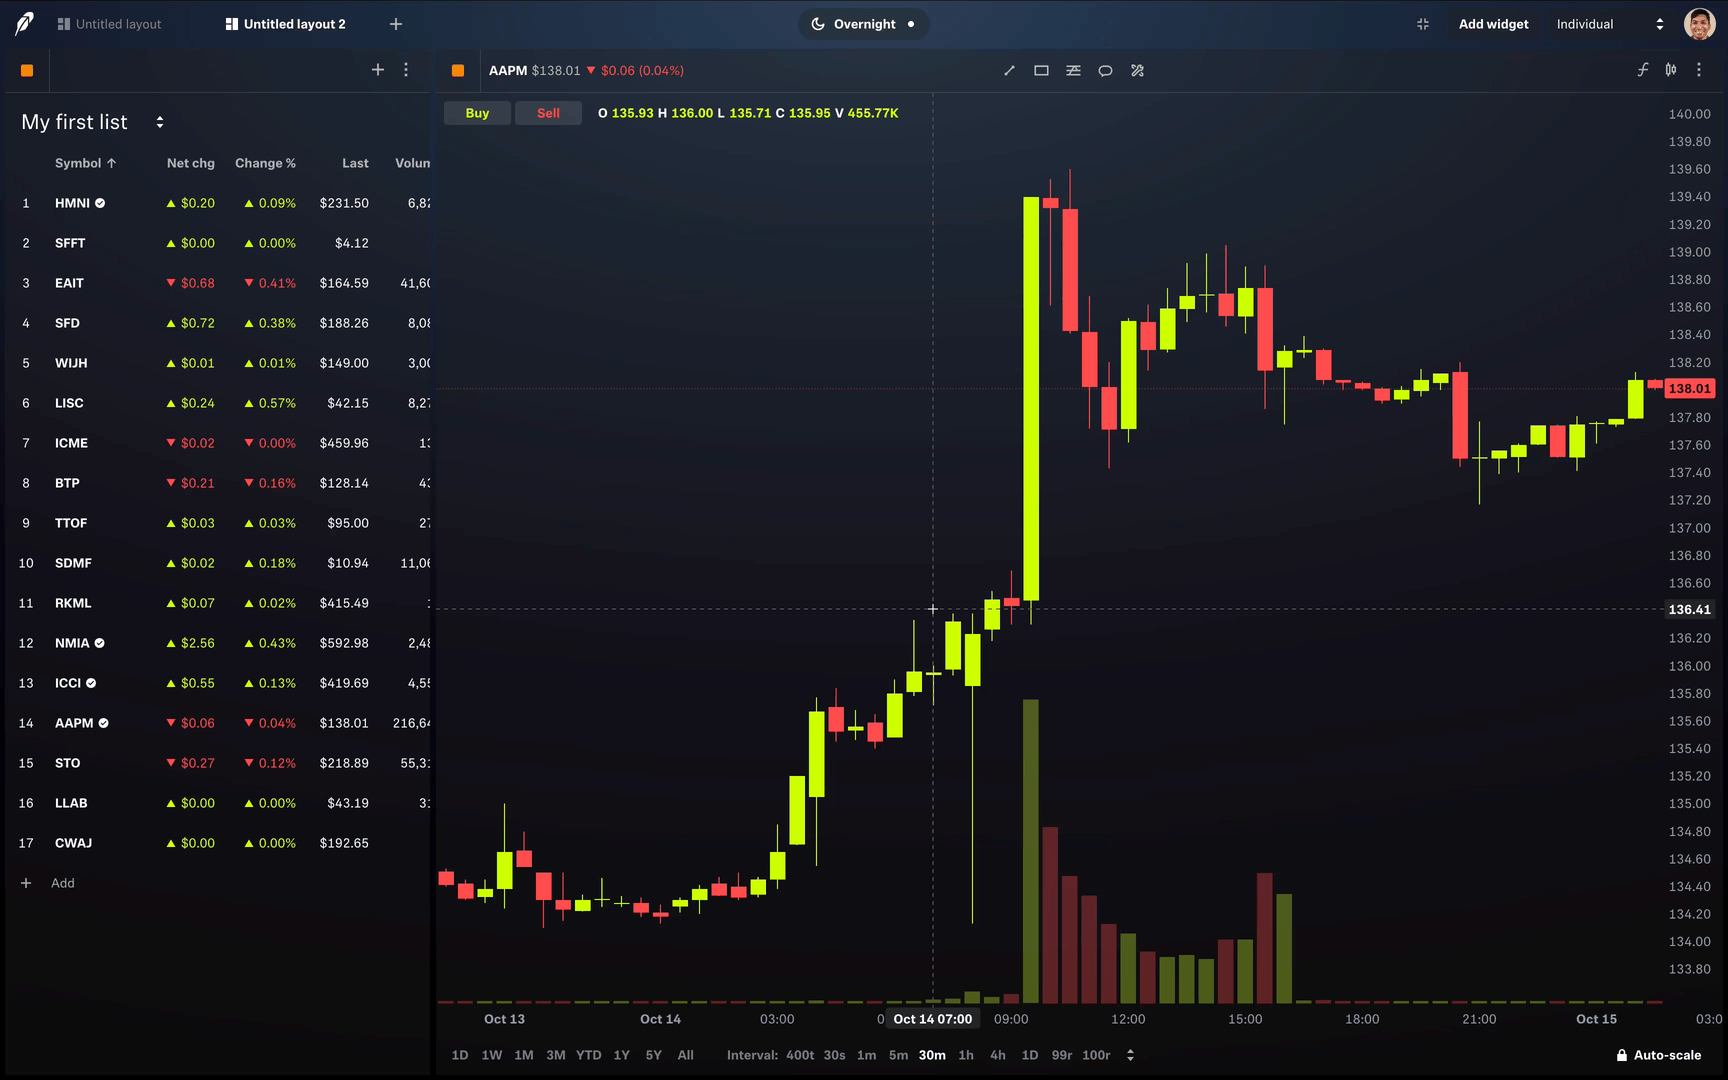Open the Individual account dropdown
This screenshot has height=1080, width=1728.
(x=1609, y=24)
